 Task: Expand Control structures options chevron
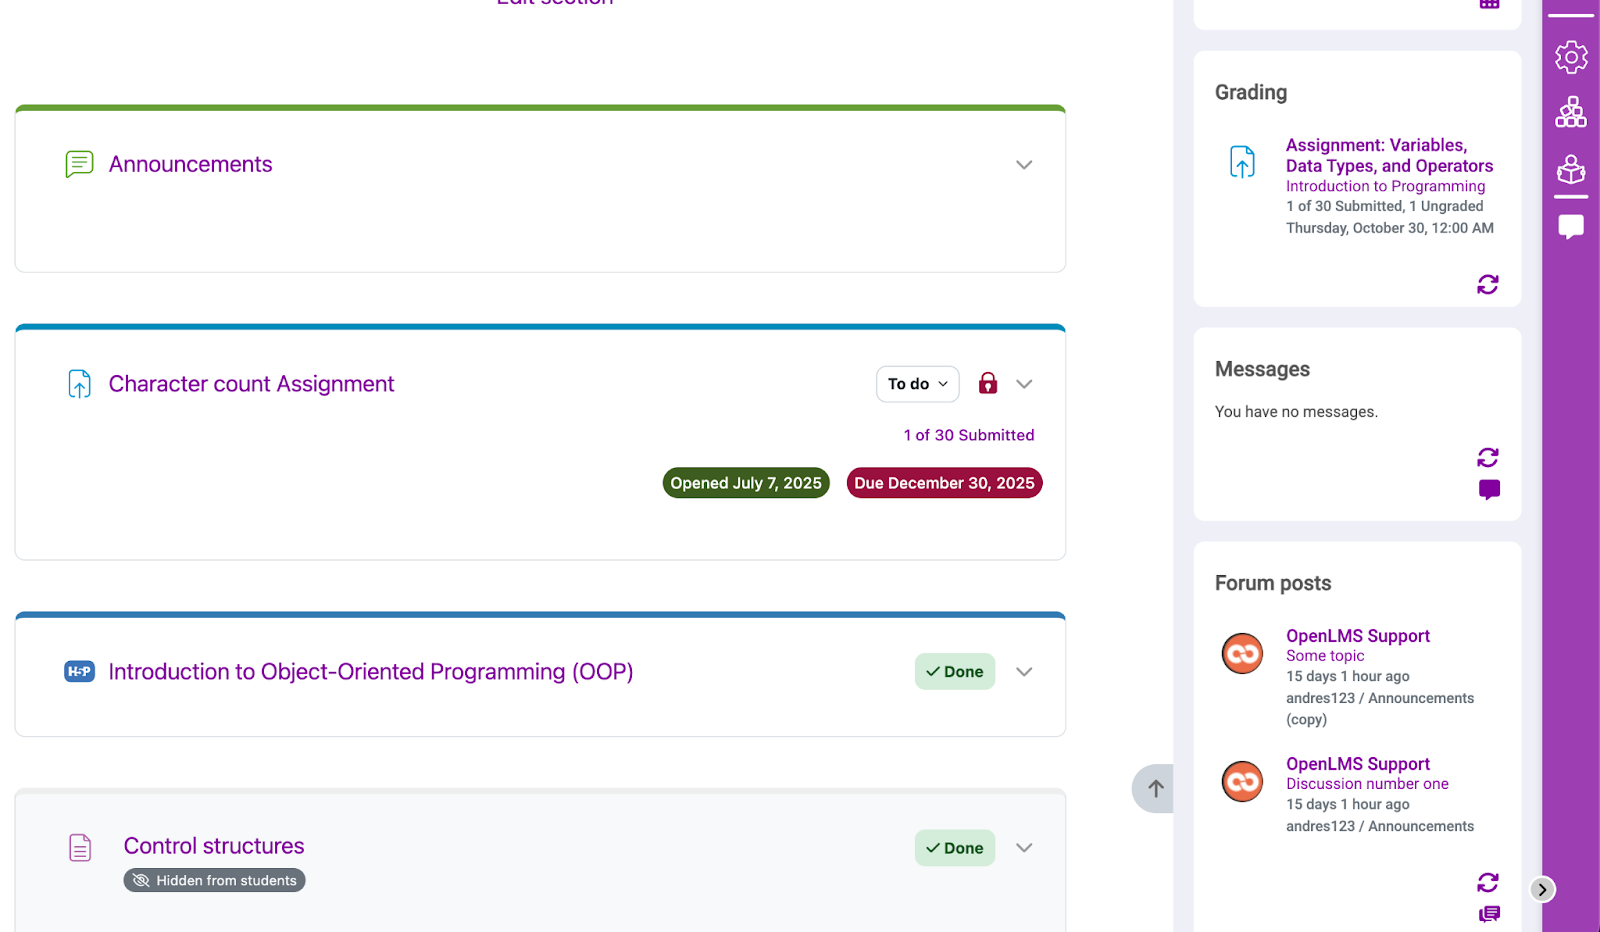[x=1023, y=848]
